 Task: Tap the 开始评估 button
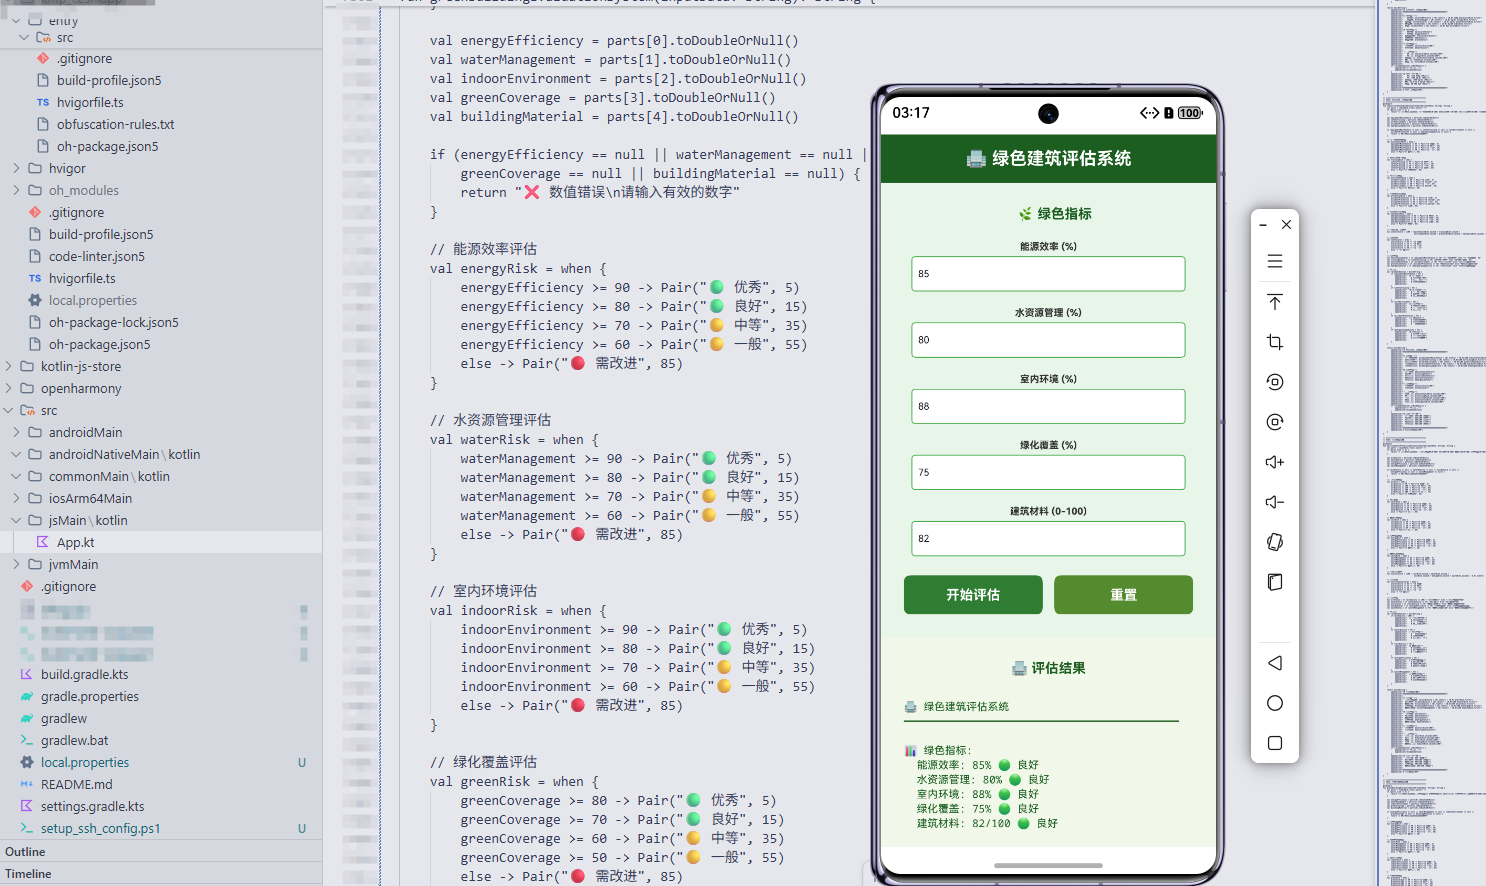[x=973, y=594]
